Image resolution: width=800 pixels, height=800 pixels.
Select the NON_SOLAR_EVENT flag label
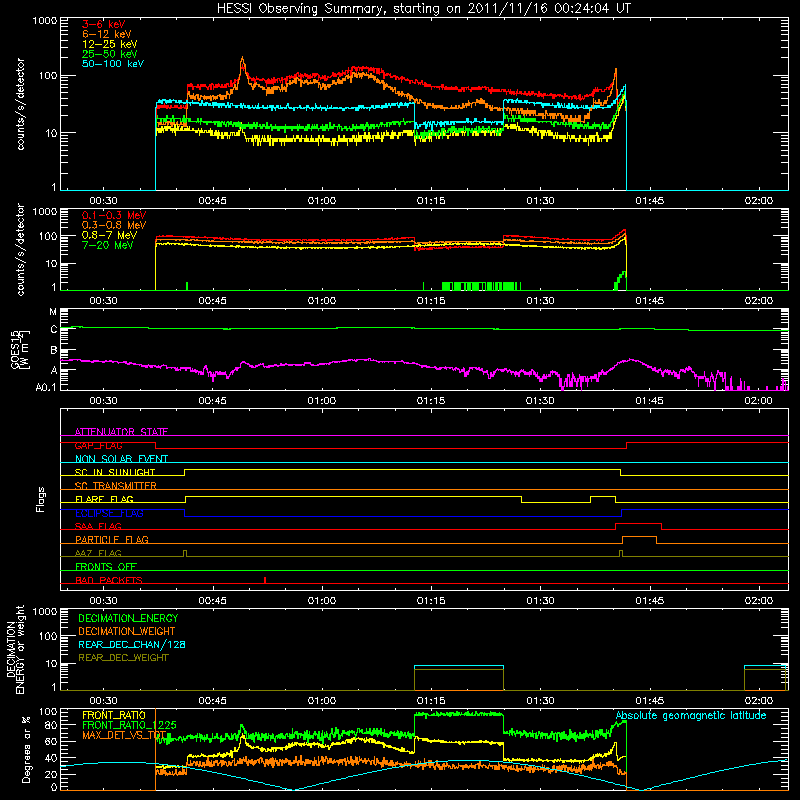click(121, 459)
